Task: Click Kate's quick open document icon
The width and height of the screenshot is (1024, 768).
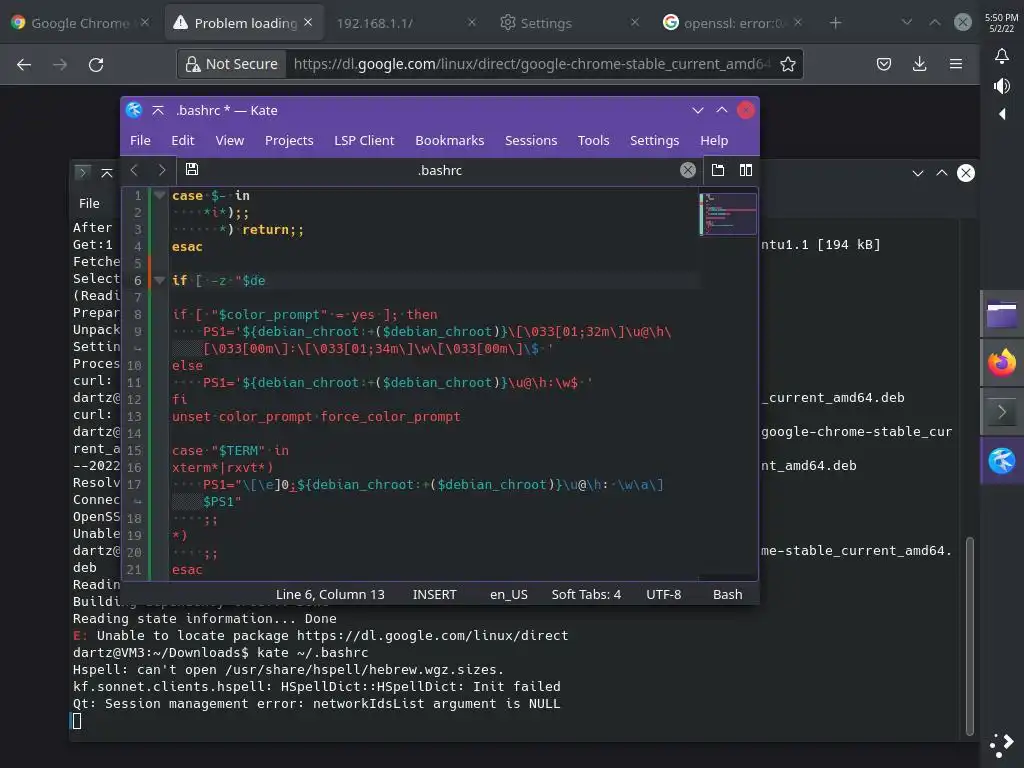Action: tap(718, 170)
